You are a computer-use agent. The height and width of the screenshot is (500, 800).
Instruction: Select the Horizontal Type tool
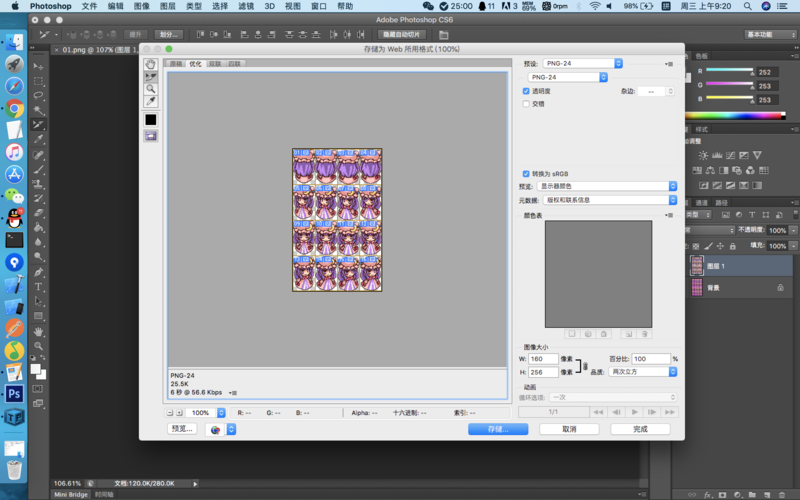coord(38,287)
